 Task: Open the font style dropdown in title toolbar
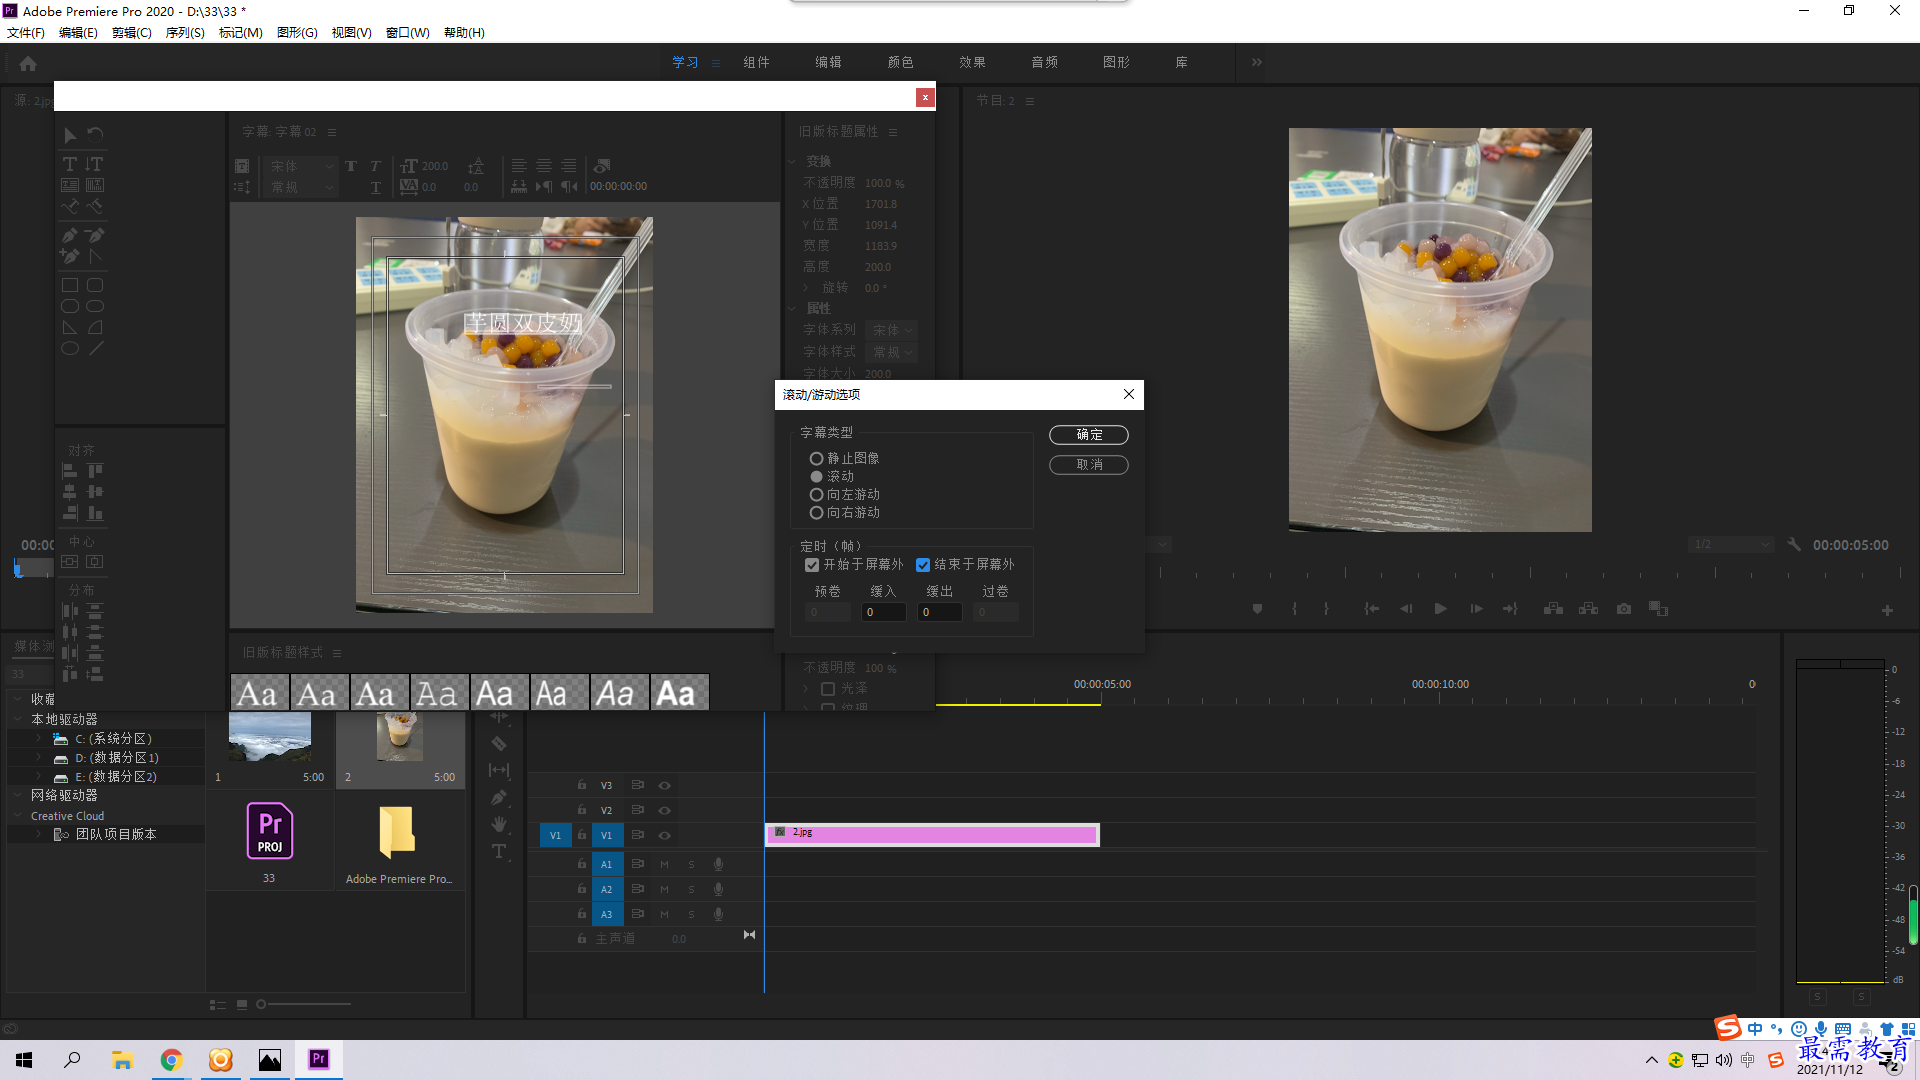click(x=301, y=187)
